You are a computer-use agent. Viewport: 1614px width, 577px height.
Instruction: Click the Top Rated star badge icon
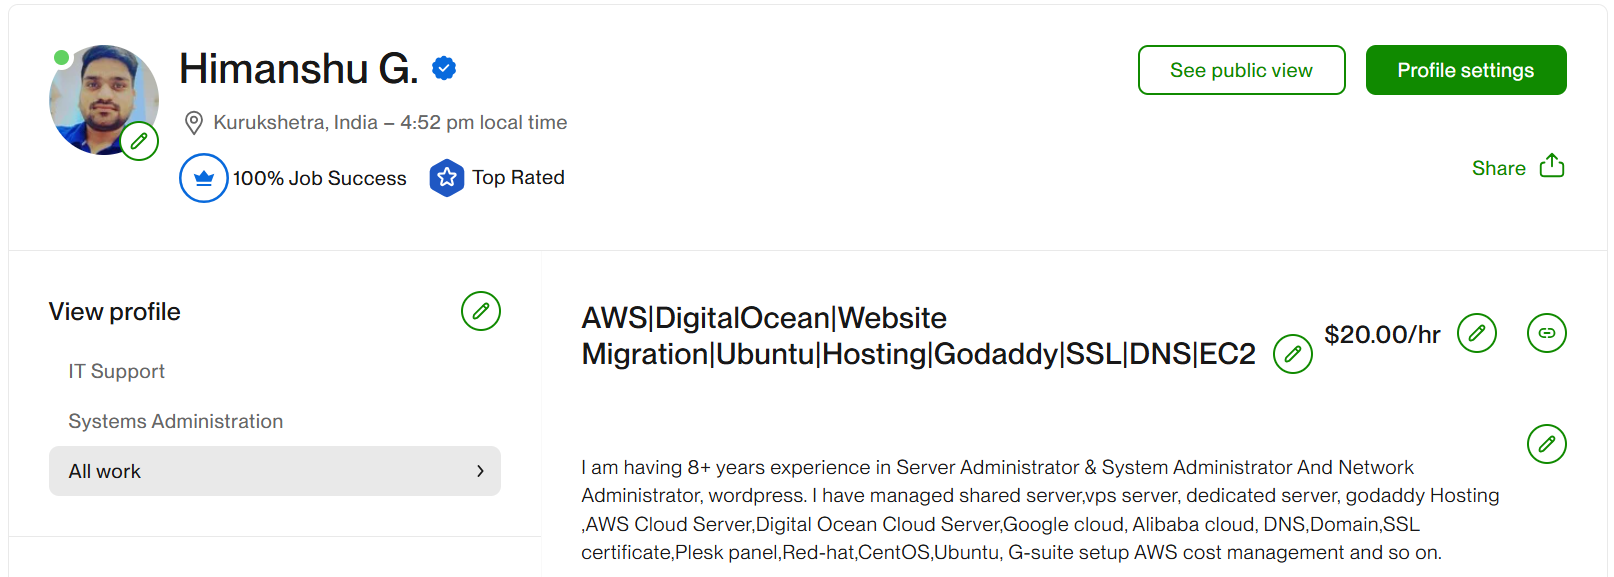[x=447, y=178]
